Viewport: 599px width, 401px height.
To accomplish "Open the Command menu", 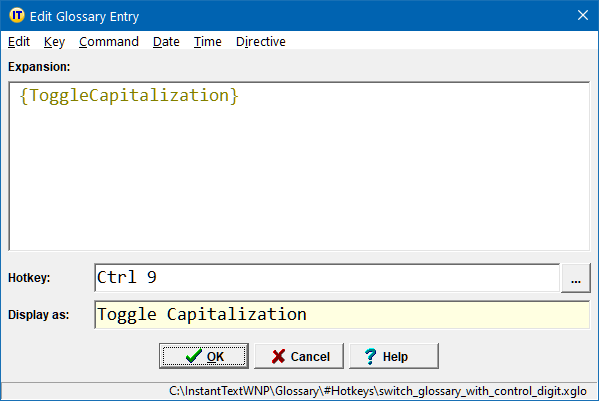I will click(x=109, y=41).
